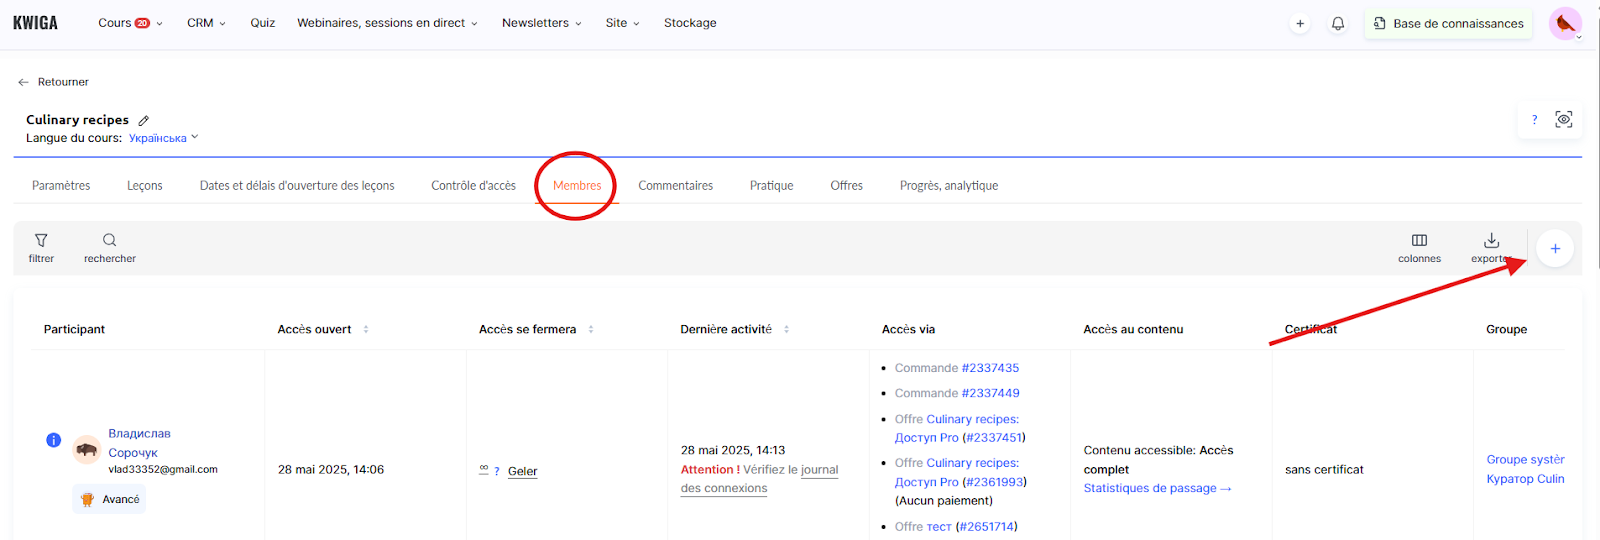The image size is (1600, 540).
Task: Expand the Cours menu dropdown
Action: [130, 23]
